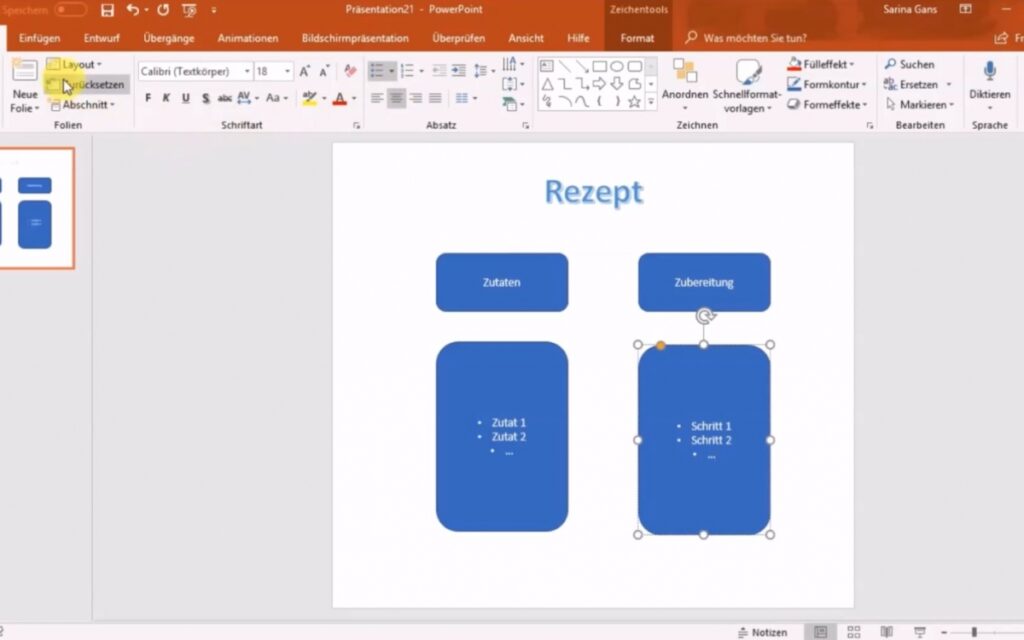
Task: Click the Suchen button
Action: [910, 64]
